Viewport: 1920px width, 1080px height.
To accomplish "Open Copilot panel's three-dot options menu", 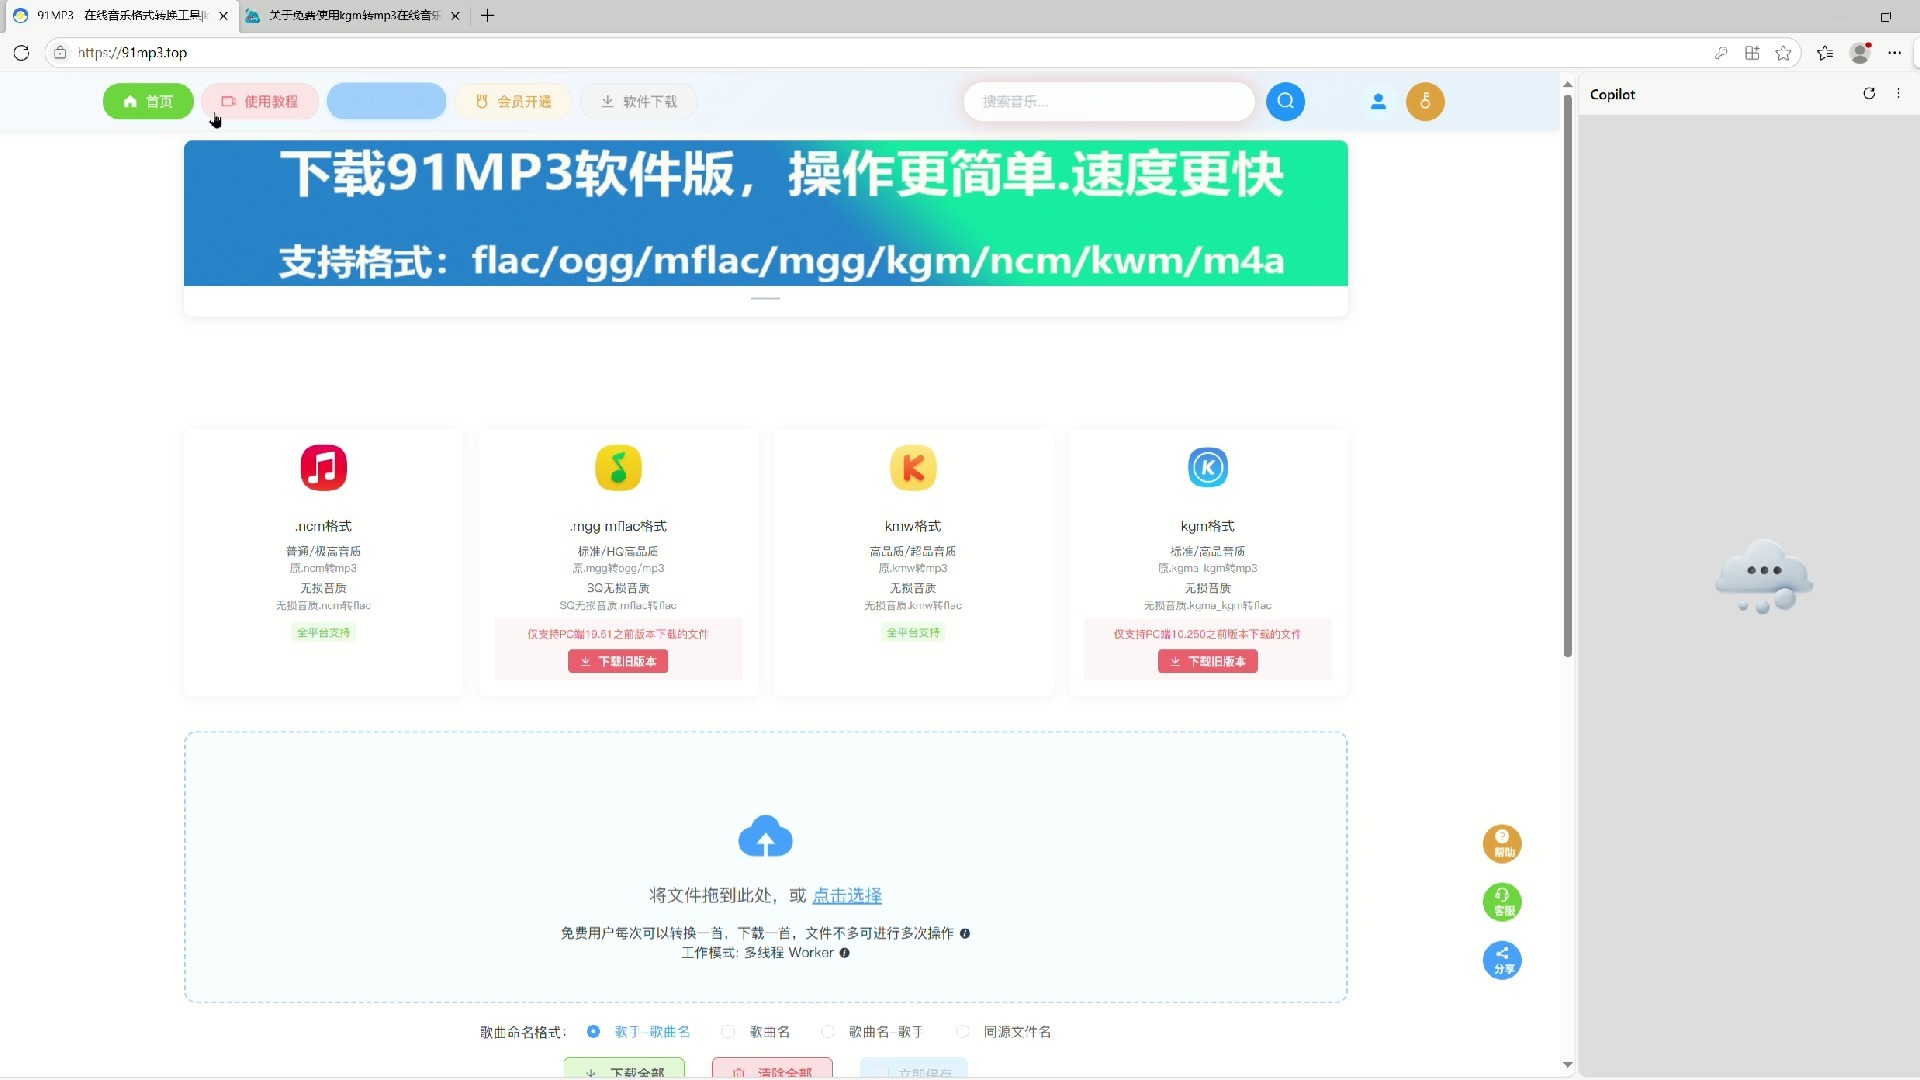I will (x=1898, y=93).
